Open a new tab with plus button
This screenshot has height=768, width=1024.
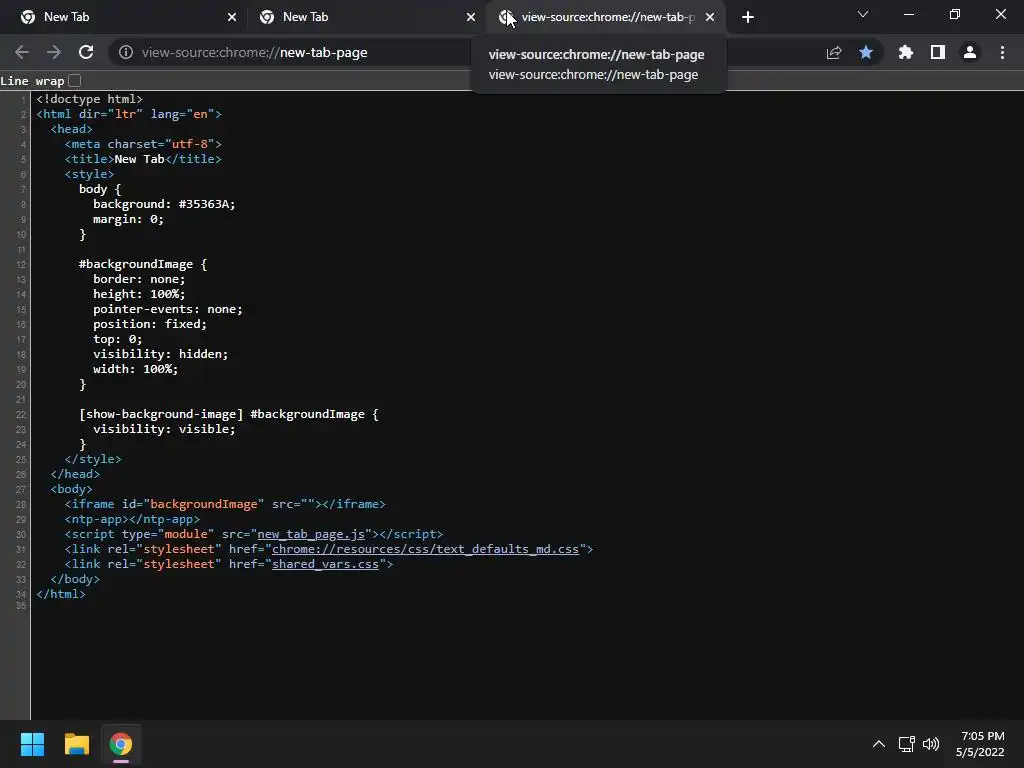tap(748, 17)
